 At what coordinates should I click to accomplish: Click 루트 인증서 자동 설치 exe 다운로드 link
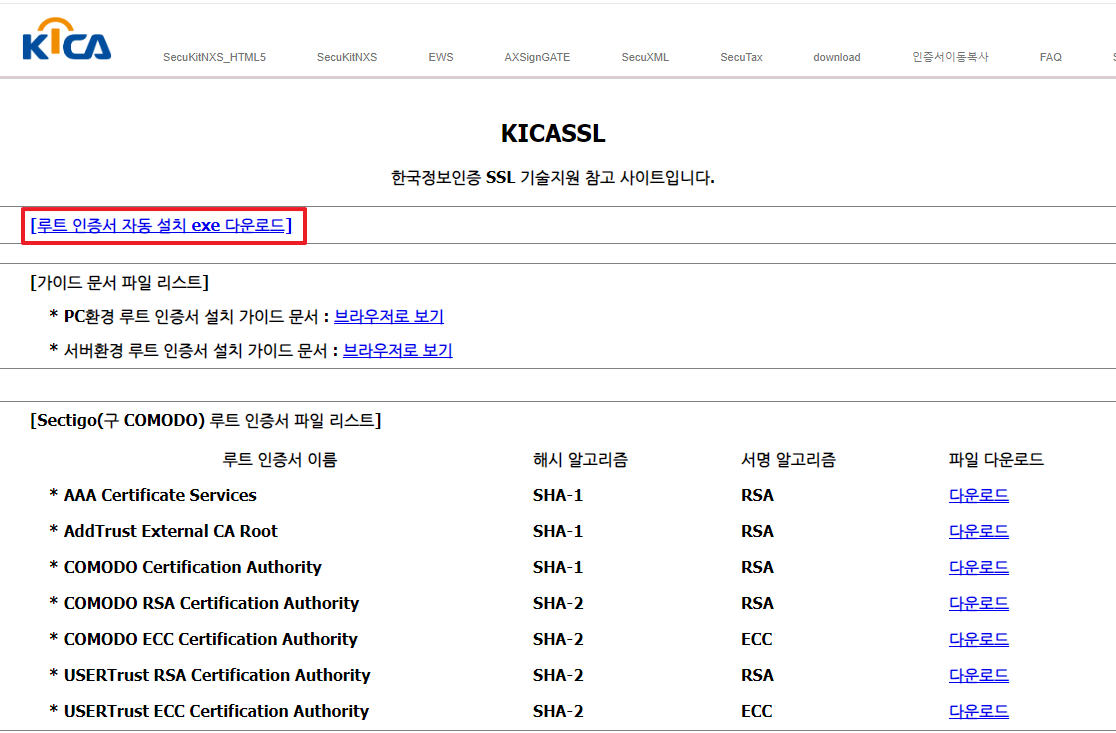(x=161, y=226)
